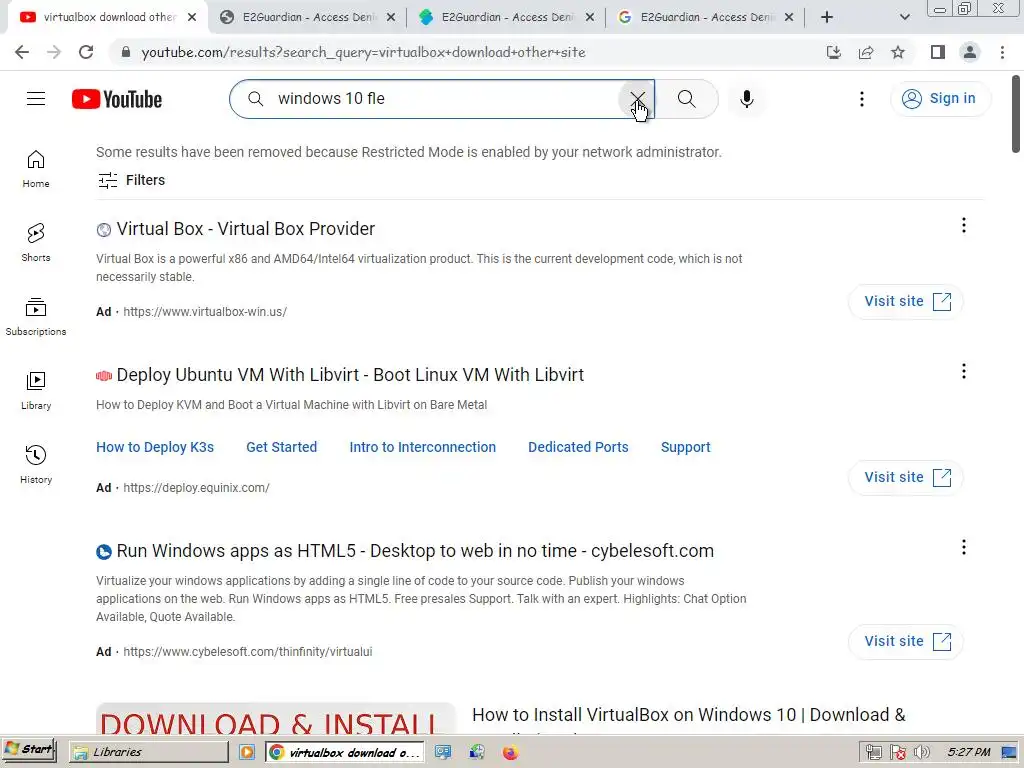This screenshot has height=768, width=1024.
Task: Open Firefox icon in taskbar
Action: click(510, 752)
